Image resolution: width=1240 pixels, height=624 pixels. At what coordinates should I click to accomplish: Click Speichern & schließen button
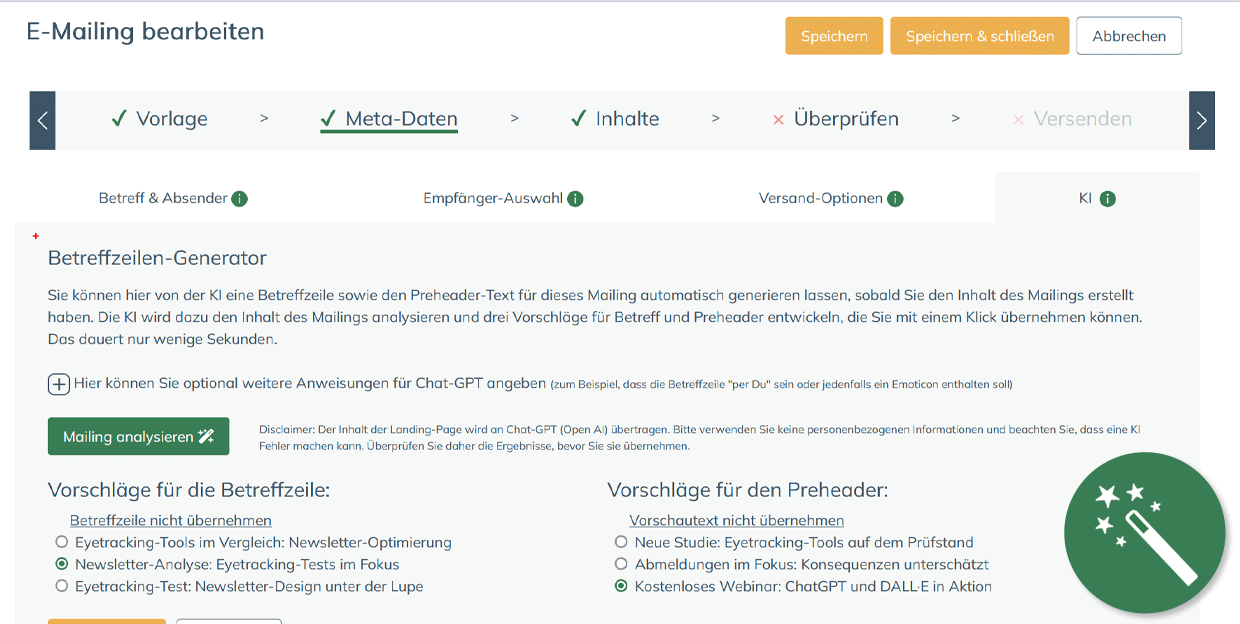pos(979,36)
